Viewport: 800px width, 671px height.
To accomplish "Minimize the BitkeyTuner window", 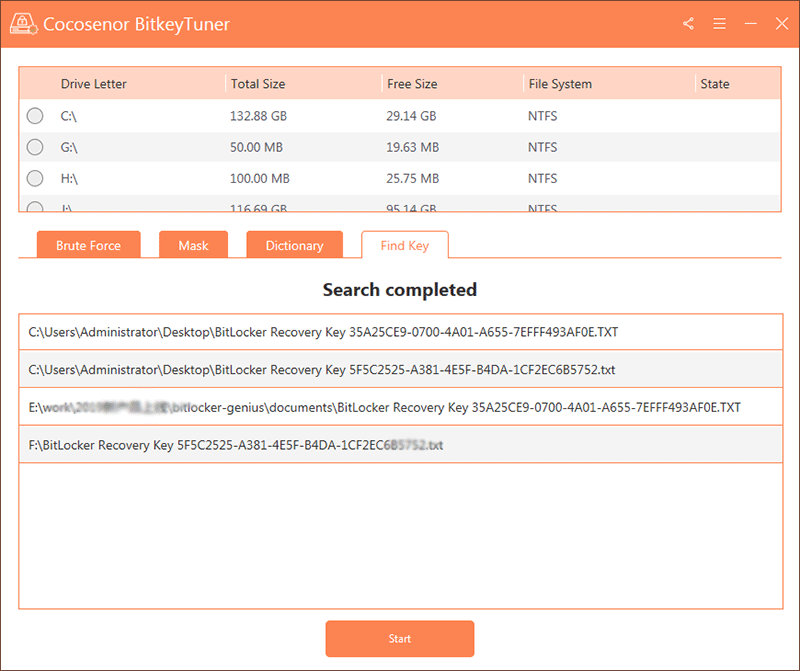I will 751,23.
